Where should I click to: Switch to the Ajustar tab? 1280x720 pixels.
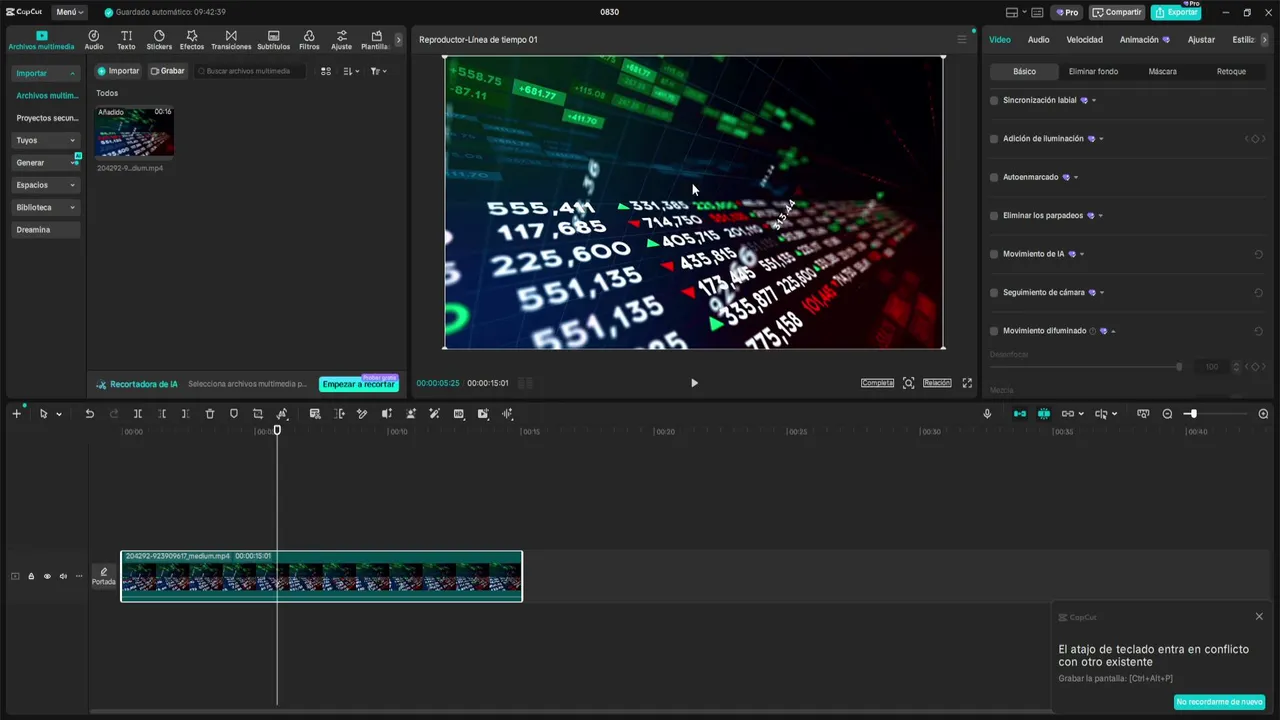1201,40
